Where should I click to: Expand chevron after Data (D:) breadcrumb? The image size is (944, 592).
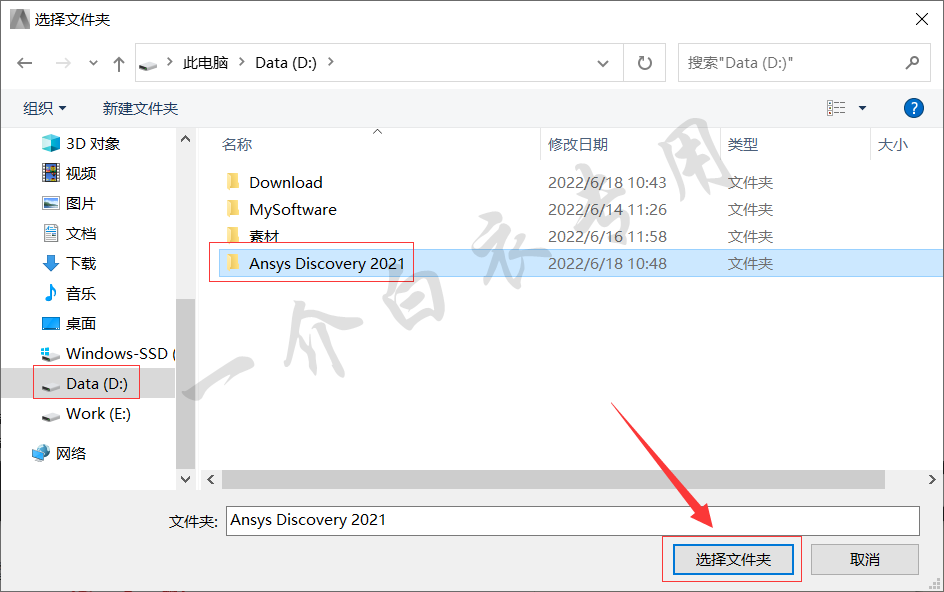coord(331,62)
